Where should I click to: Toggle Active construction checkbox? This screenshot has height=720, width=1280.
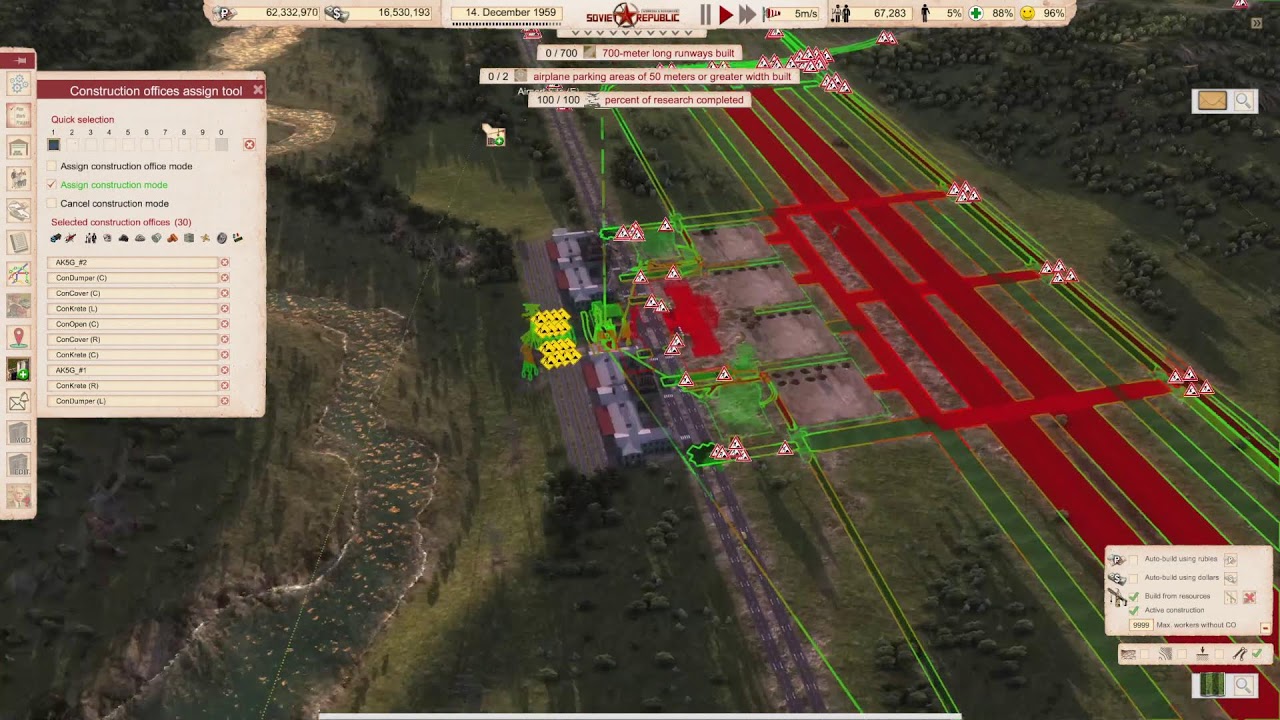pyautogui.click(x=1134, y=610)
